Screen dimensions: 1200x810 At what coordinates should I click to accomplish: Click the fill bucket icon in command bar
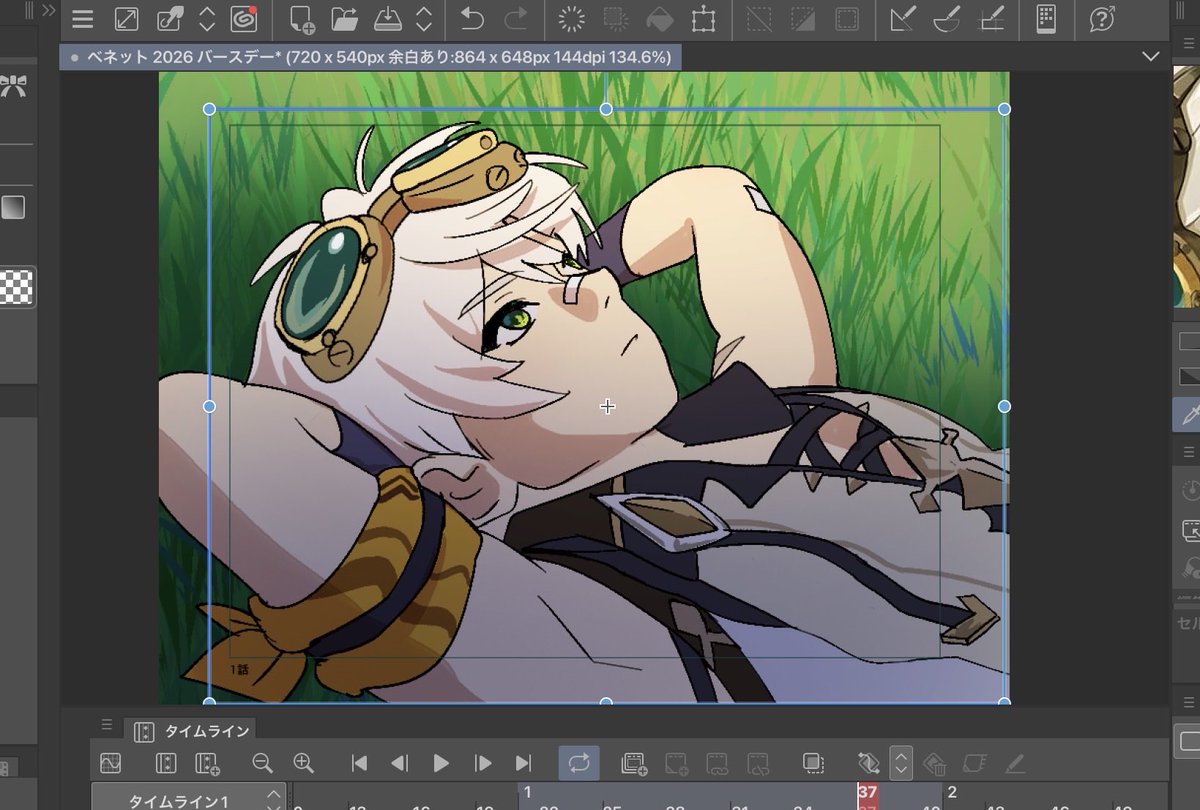(659, 19)
